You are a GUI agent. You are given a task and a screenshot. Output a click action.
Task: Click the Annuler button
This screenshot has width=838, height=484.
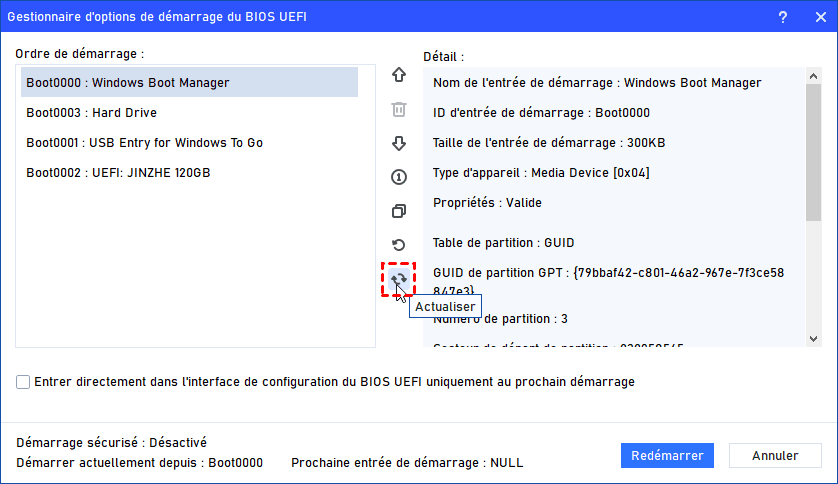tap(775, 456)
